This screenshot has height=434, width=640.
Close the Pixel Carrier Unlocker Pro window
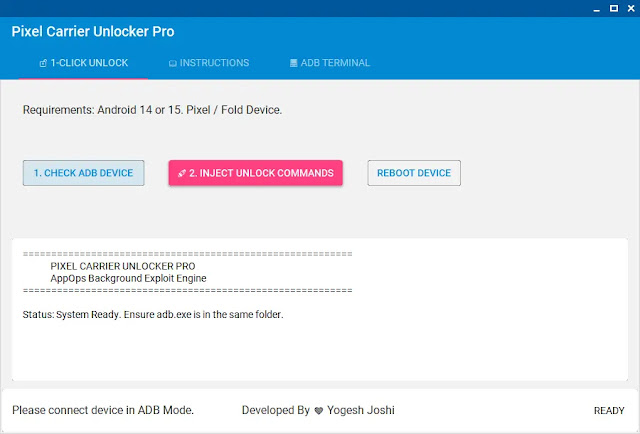(625, 8)
